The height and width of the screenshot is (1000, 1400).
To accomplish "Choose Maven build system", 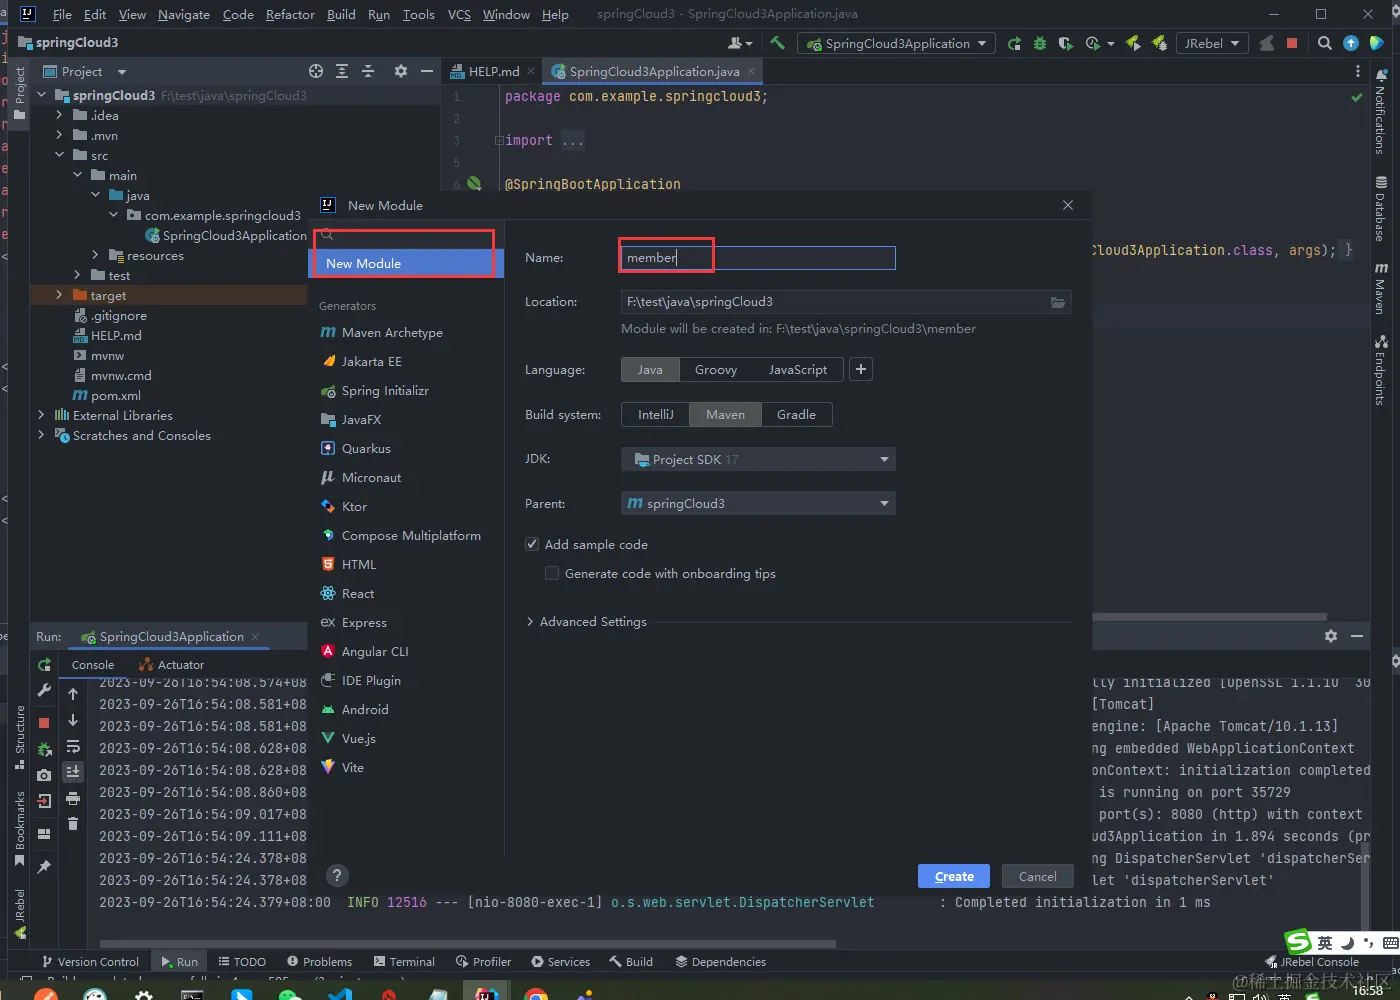I will pos(725,415).
